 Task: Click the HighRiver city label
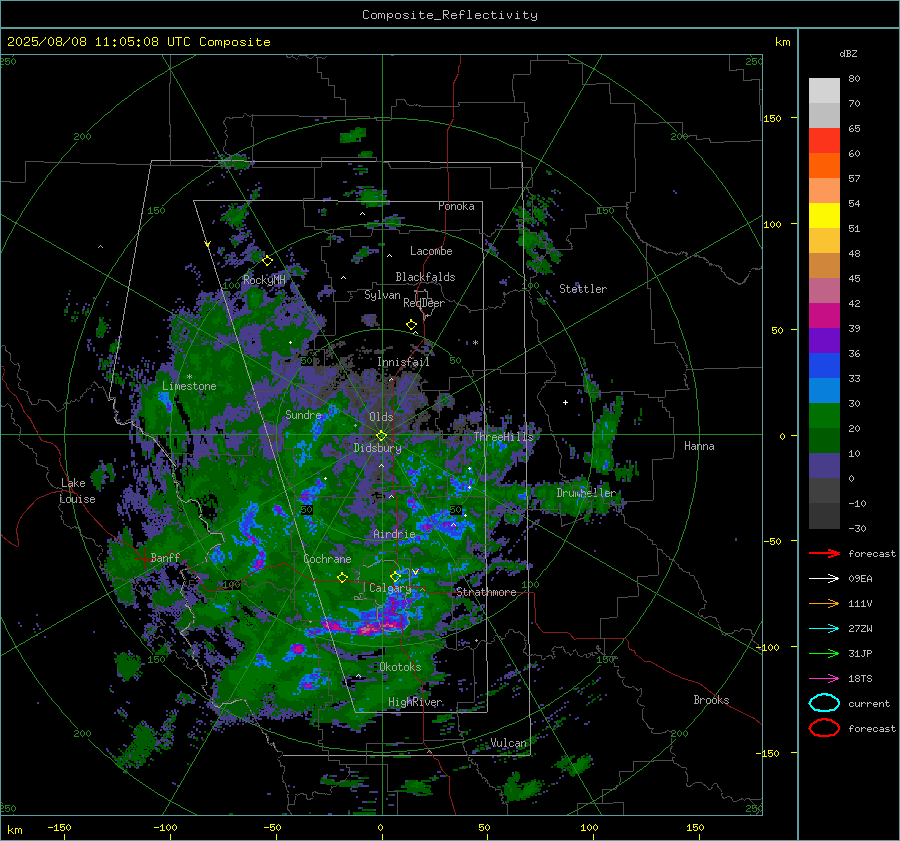pyautogui.click(x=415, y=702)
